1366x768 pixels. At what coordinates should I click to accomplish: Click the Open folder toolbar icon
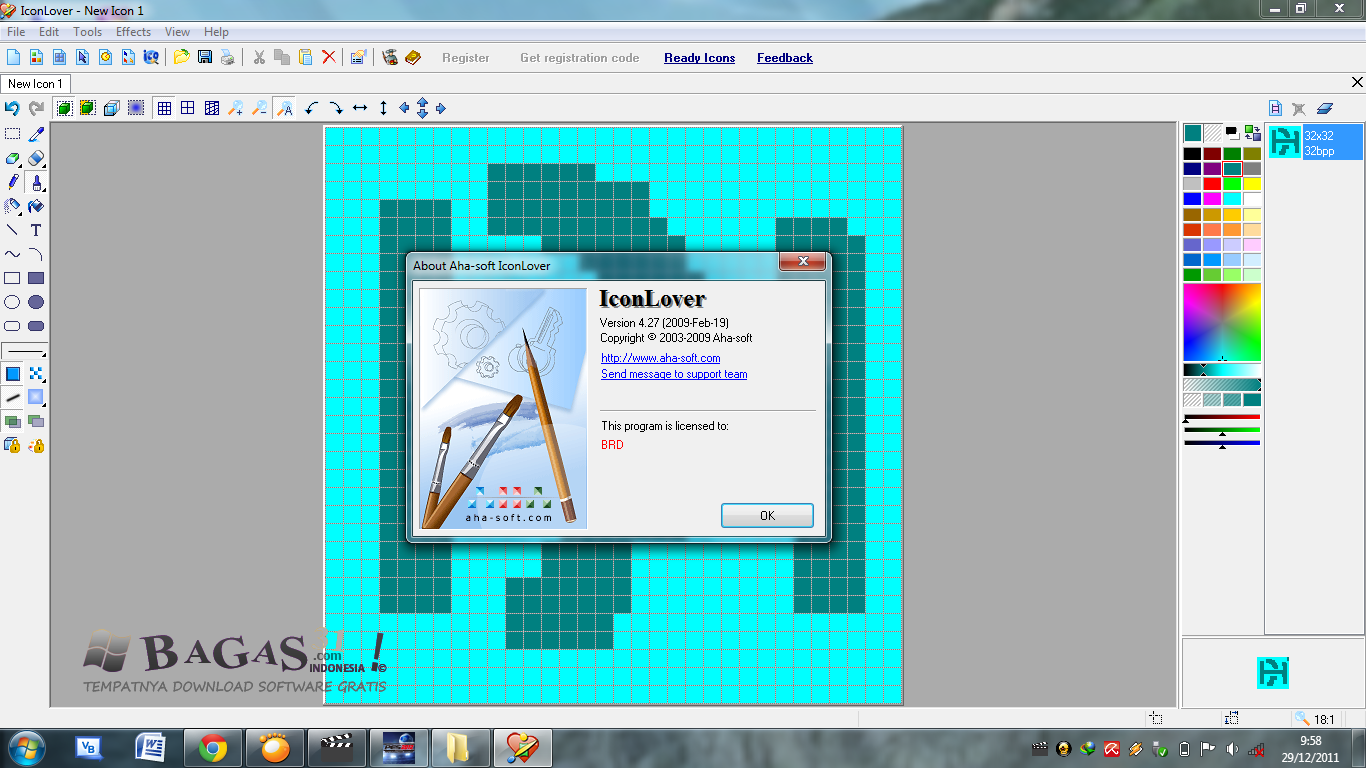tap(181, 57)
